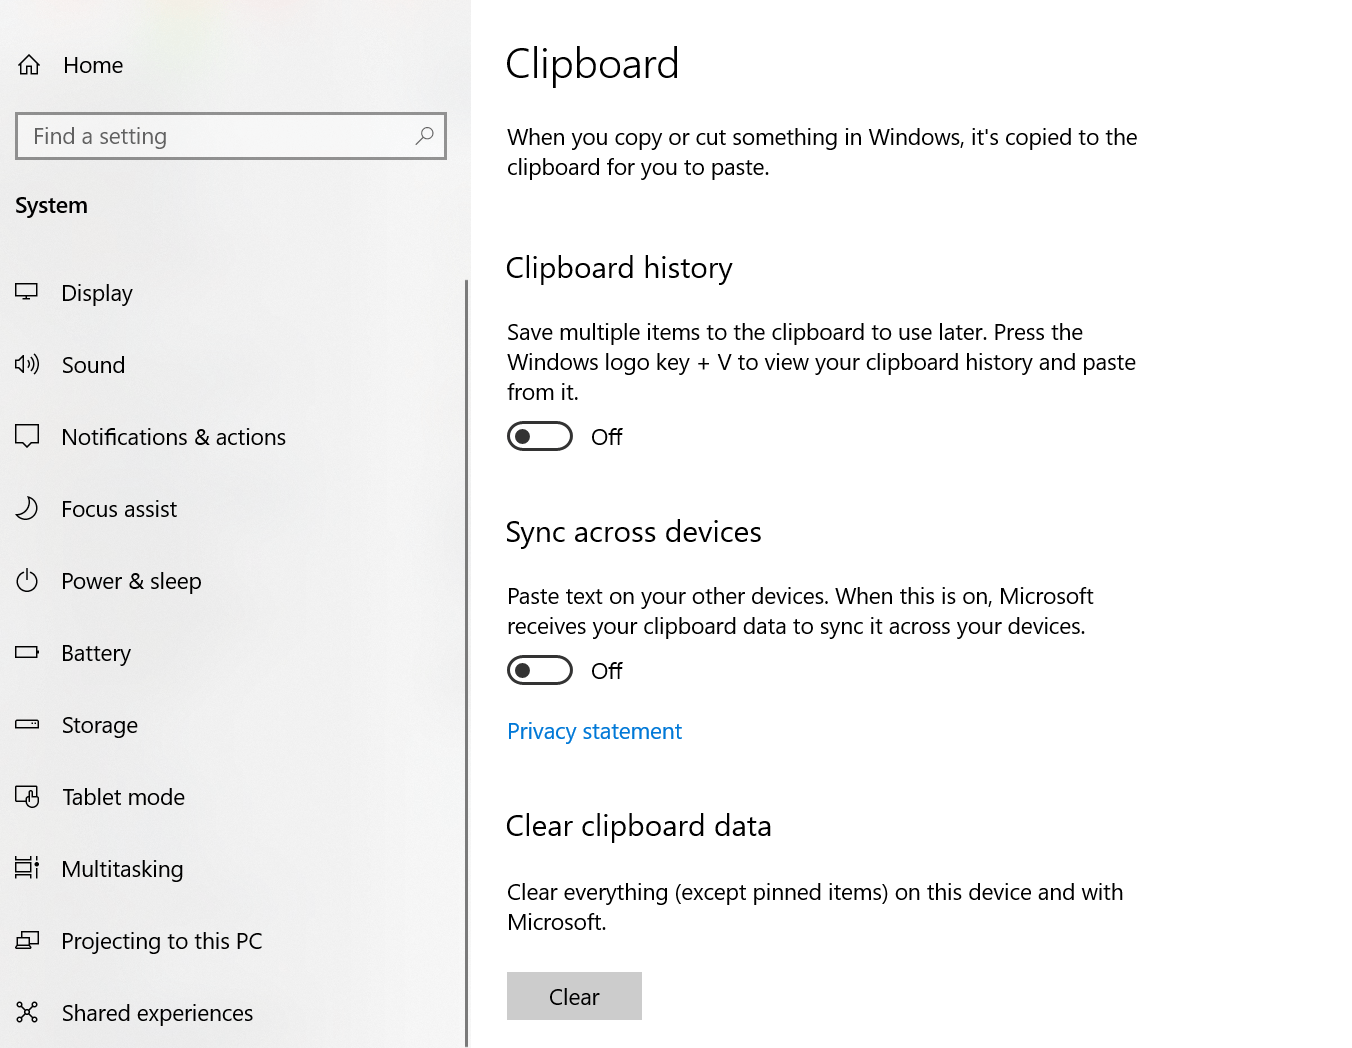This screenshot has width=1352, height=1048.
Task: Enable Clipboard history
Action: (539, 436)
